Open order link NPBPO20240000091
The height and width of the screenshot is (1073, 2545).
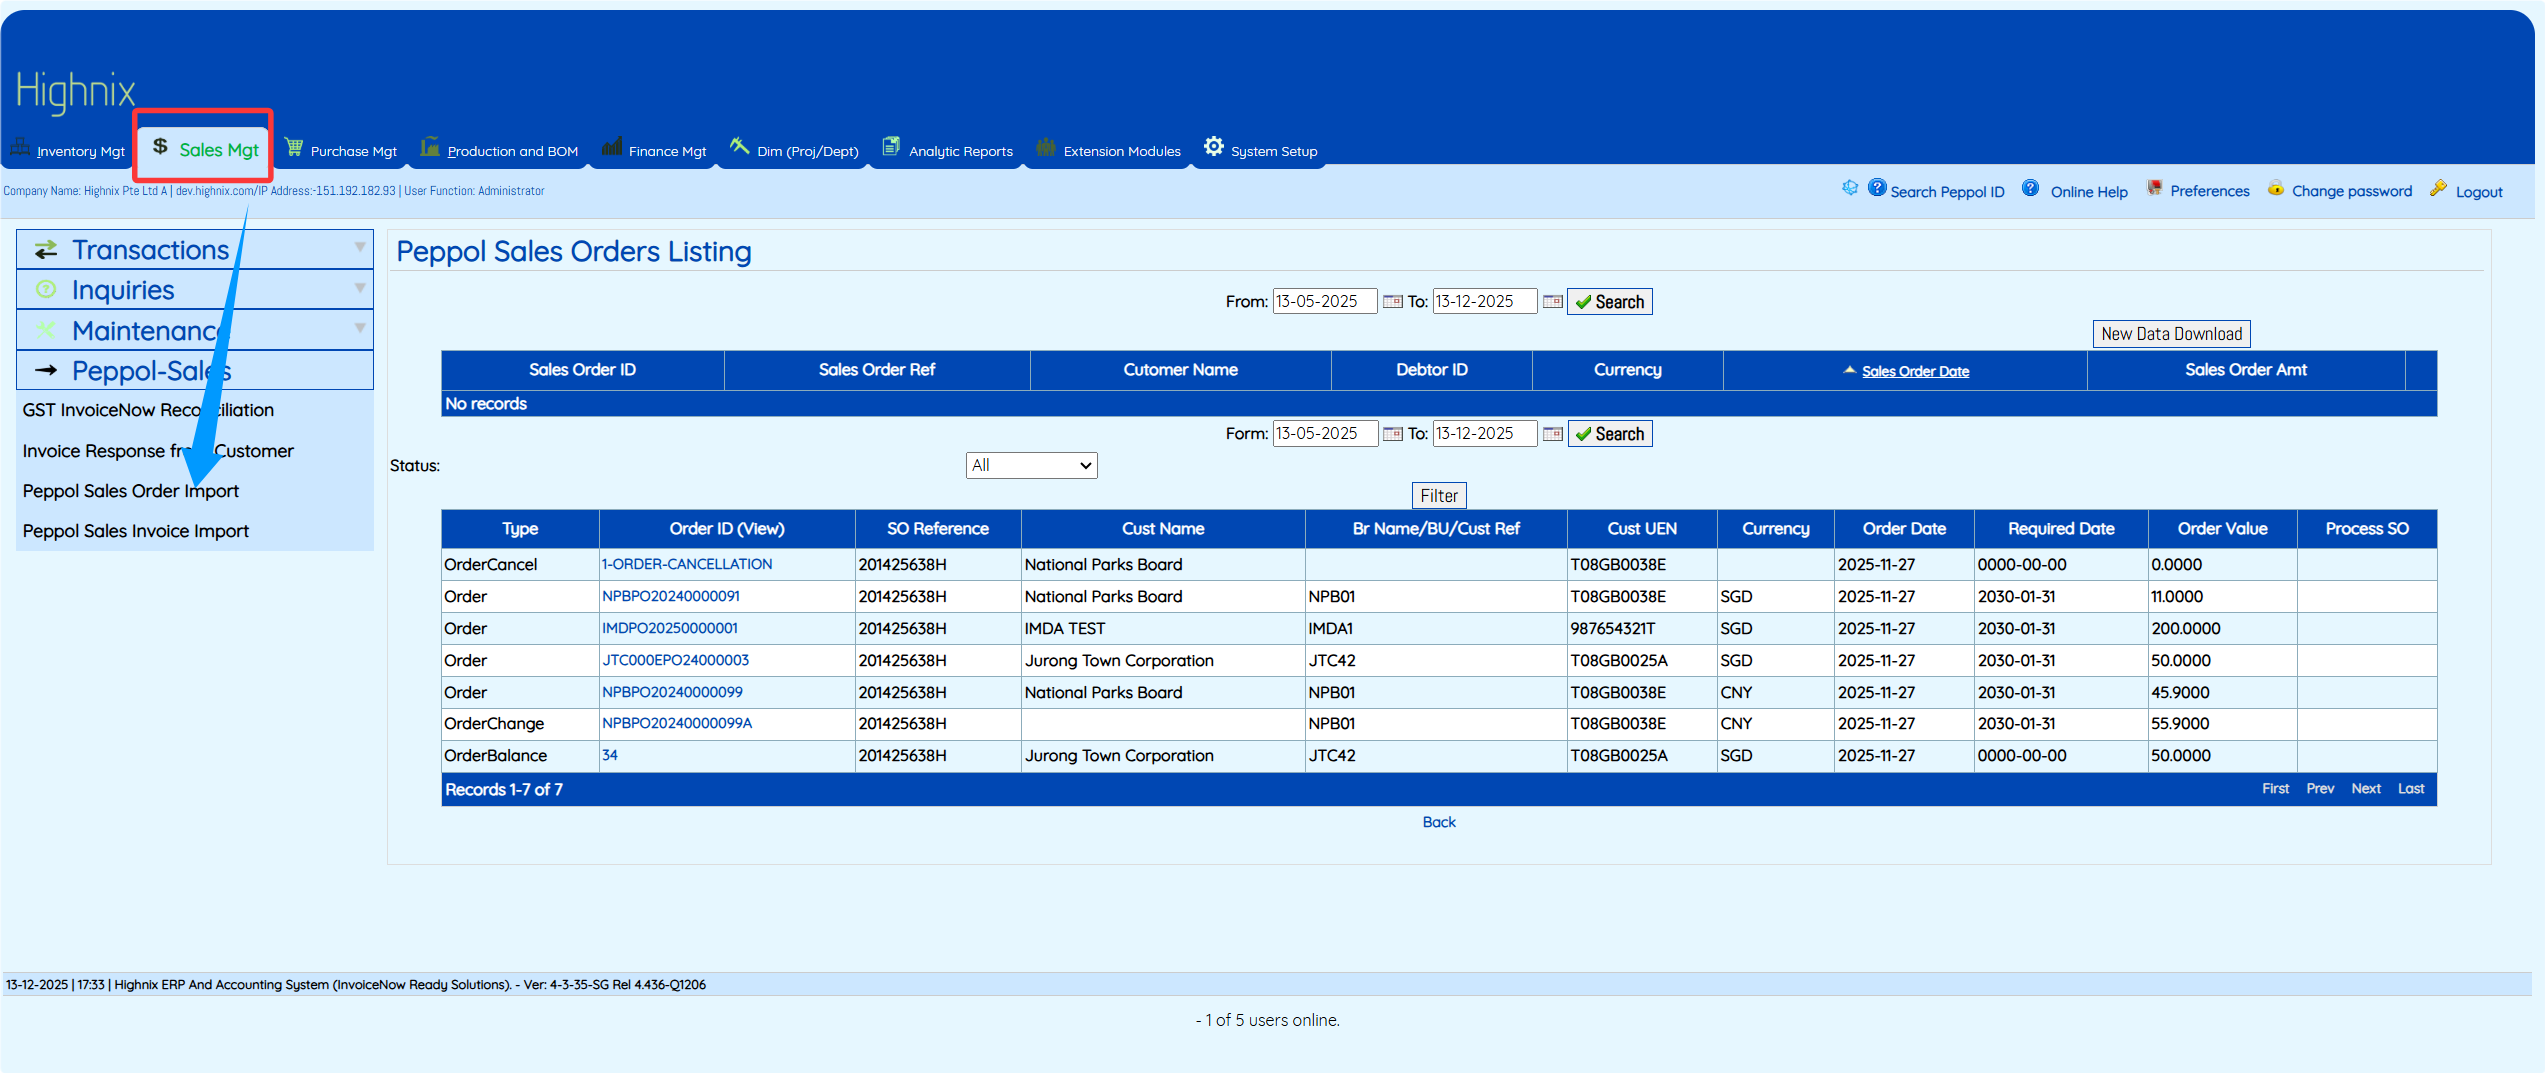coord(670,597)
